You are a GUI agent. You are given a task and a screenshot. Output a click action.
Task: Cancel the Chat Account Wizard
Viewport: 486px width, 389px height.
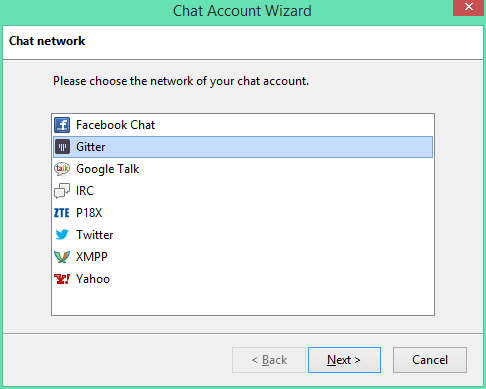point(430,360)
